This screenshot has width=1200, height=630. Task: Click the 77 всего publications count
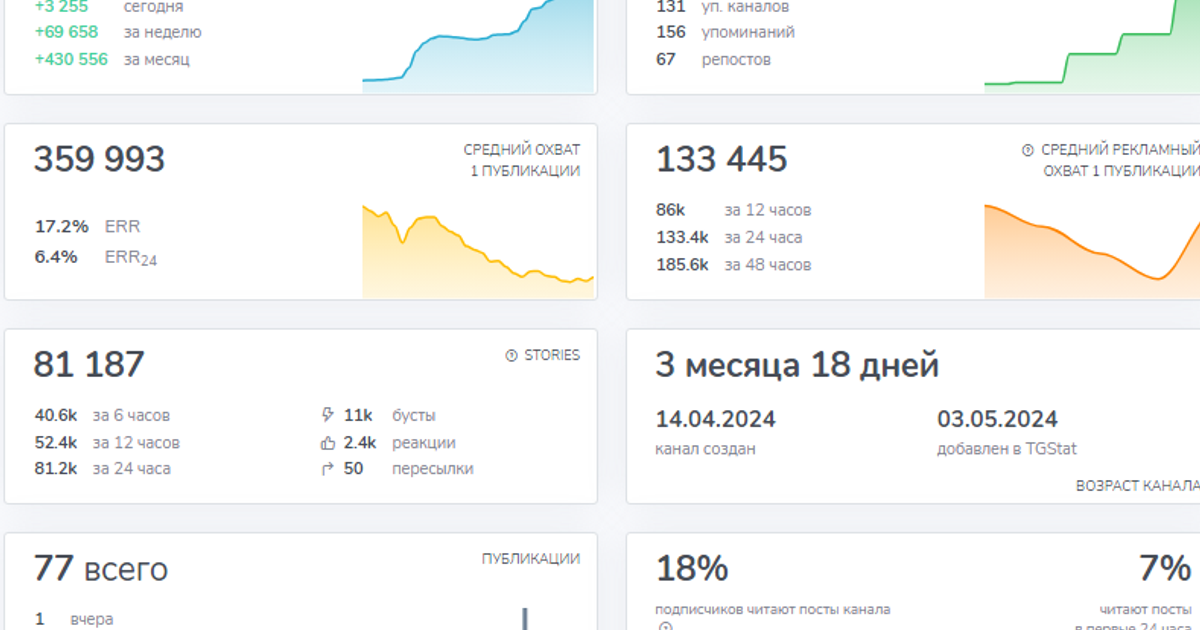[101, 569]
